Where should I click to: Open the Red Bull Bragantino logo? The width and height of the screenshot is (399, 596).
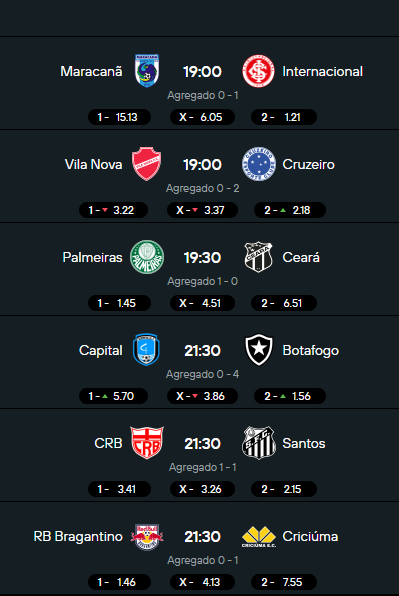coord(147,536)
